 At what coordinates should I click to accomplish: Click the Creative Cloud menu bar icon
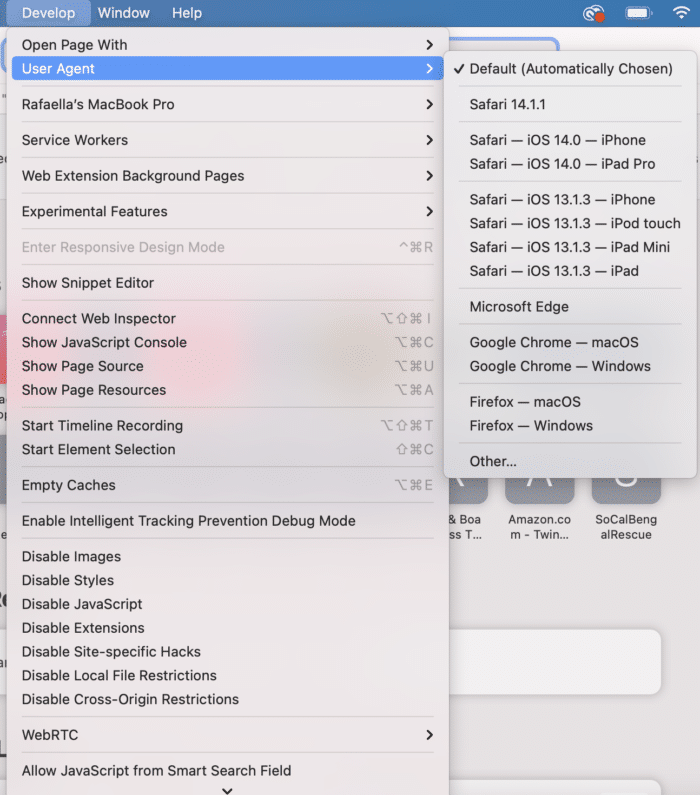click(594, 13)
